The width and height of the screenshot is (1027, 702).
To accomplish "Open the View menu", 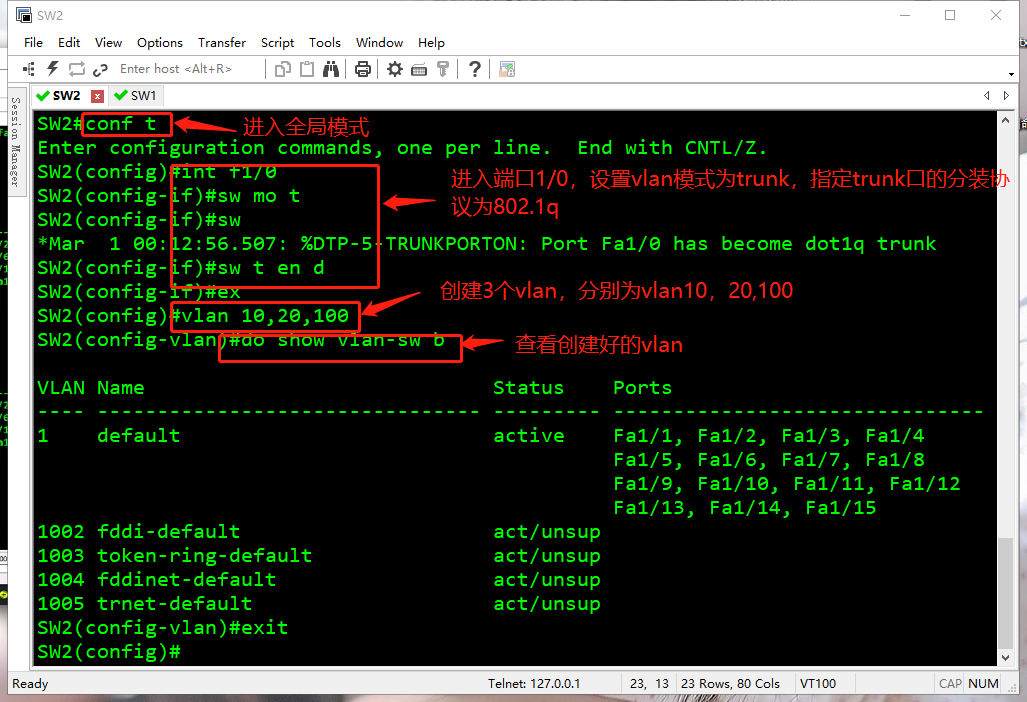I will 108,43.
